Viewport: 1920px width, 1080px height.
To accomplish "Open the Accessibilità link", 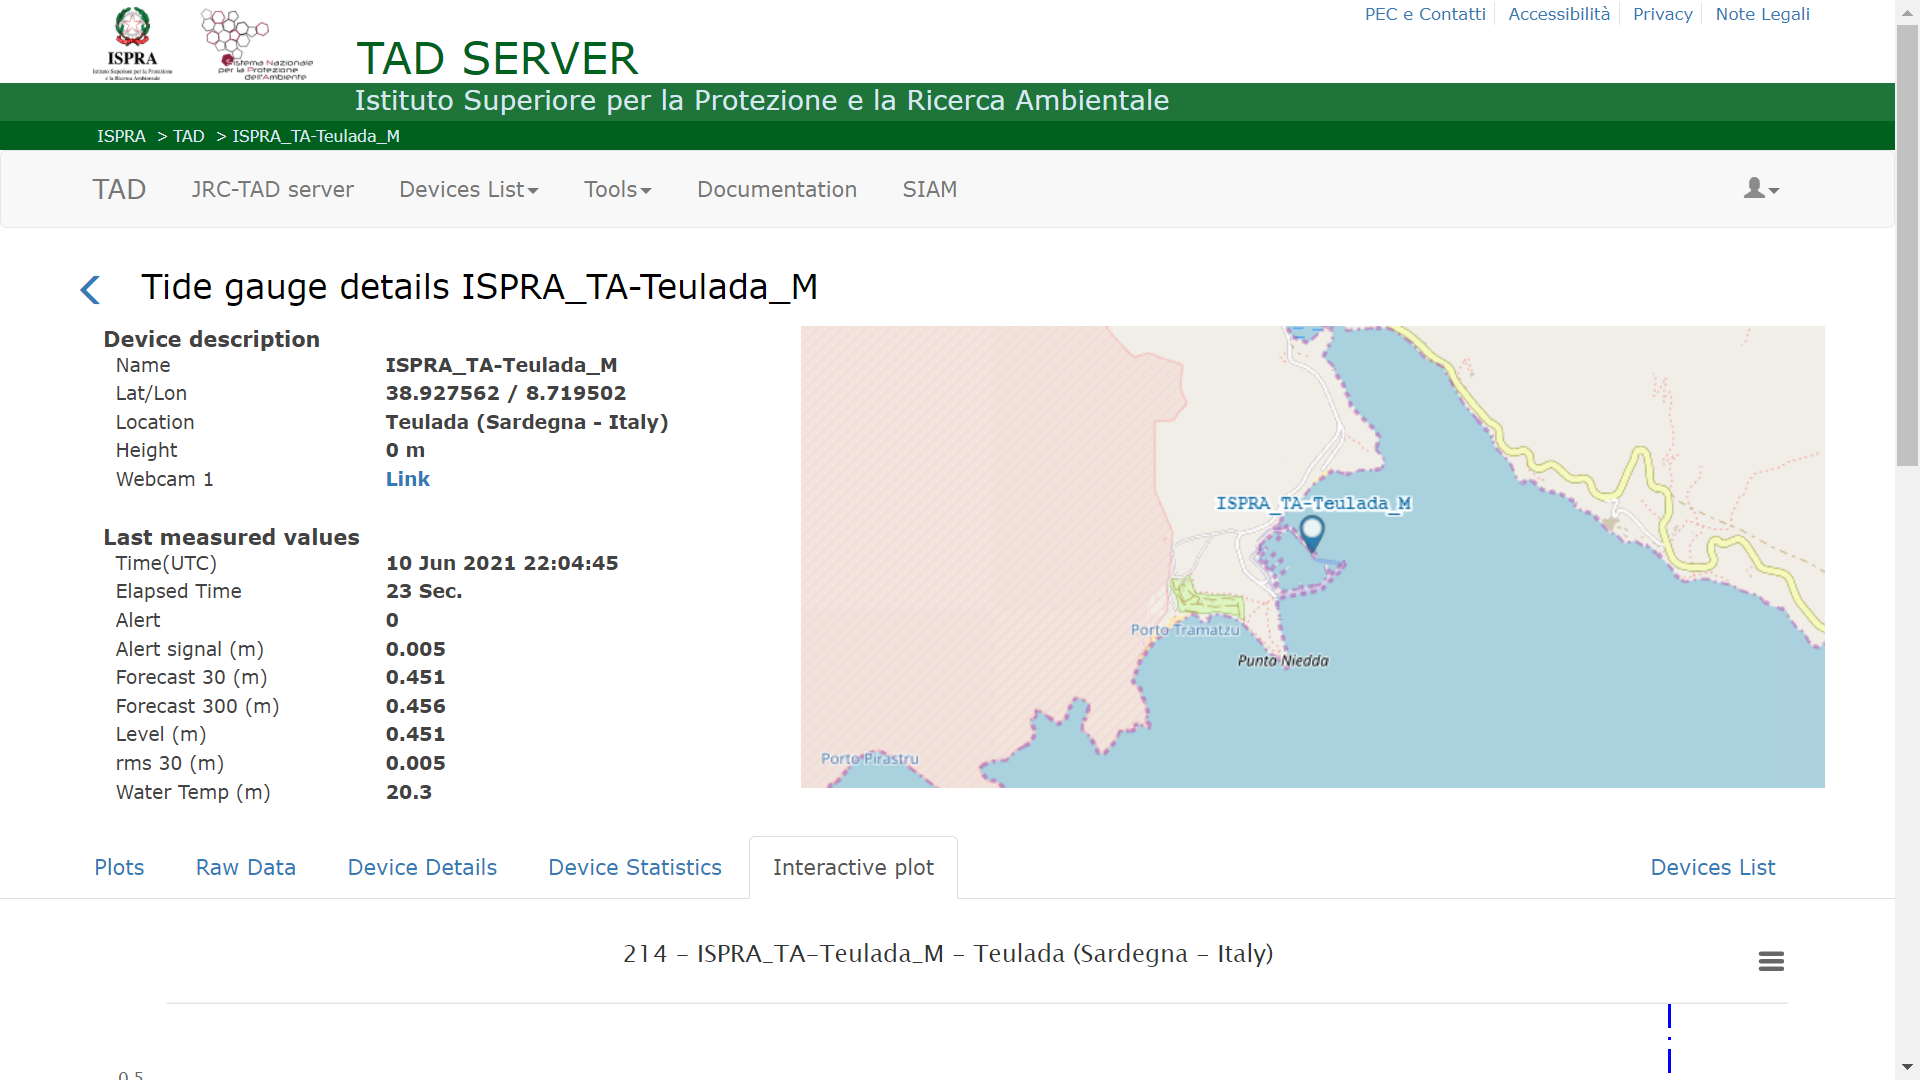I will pyautogui.click(x=1559, y=14).
